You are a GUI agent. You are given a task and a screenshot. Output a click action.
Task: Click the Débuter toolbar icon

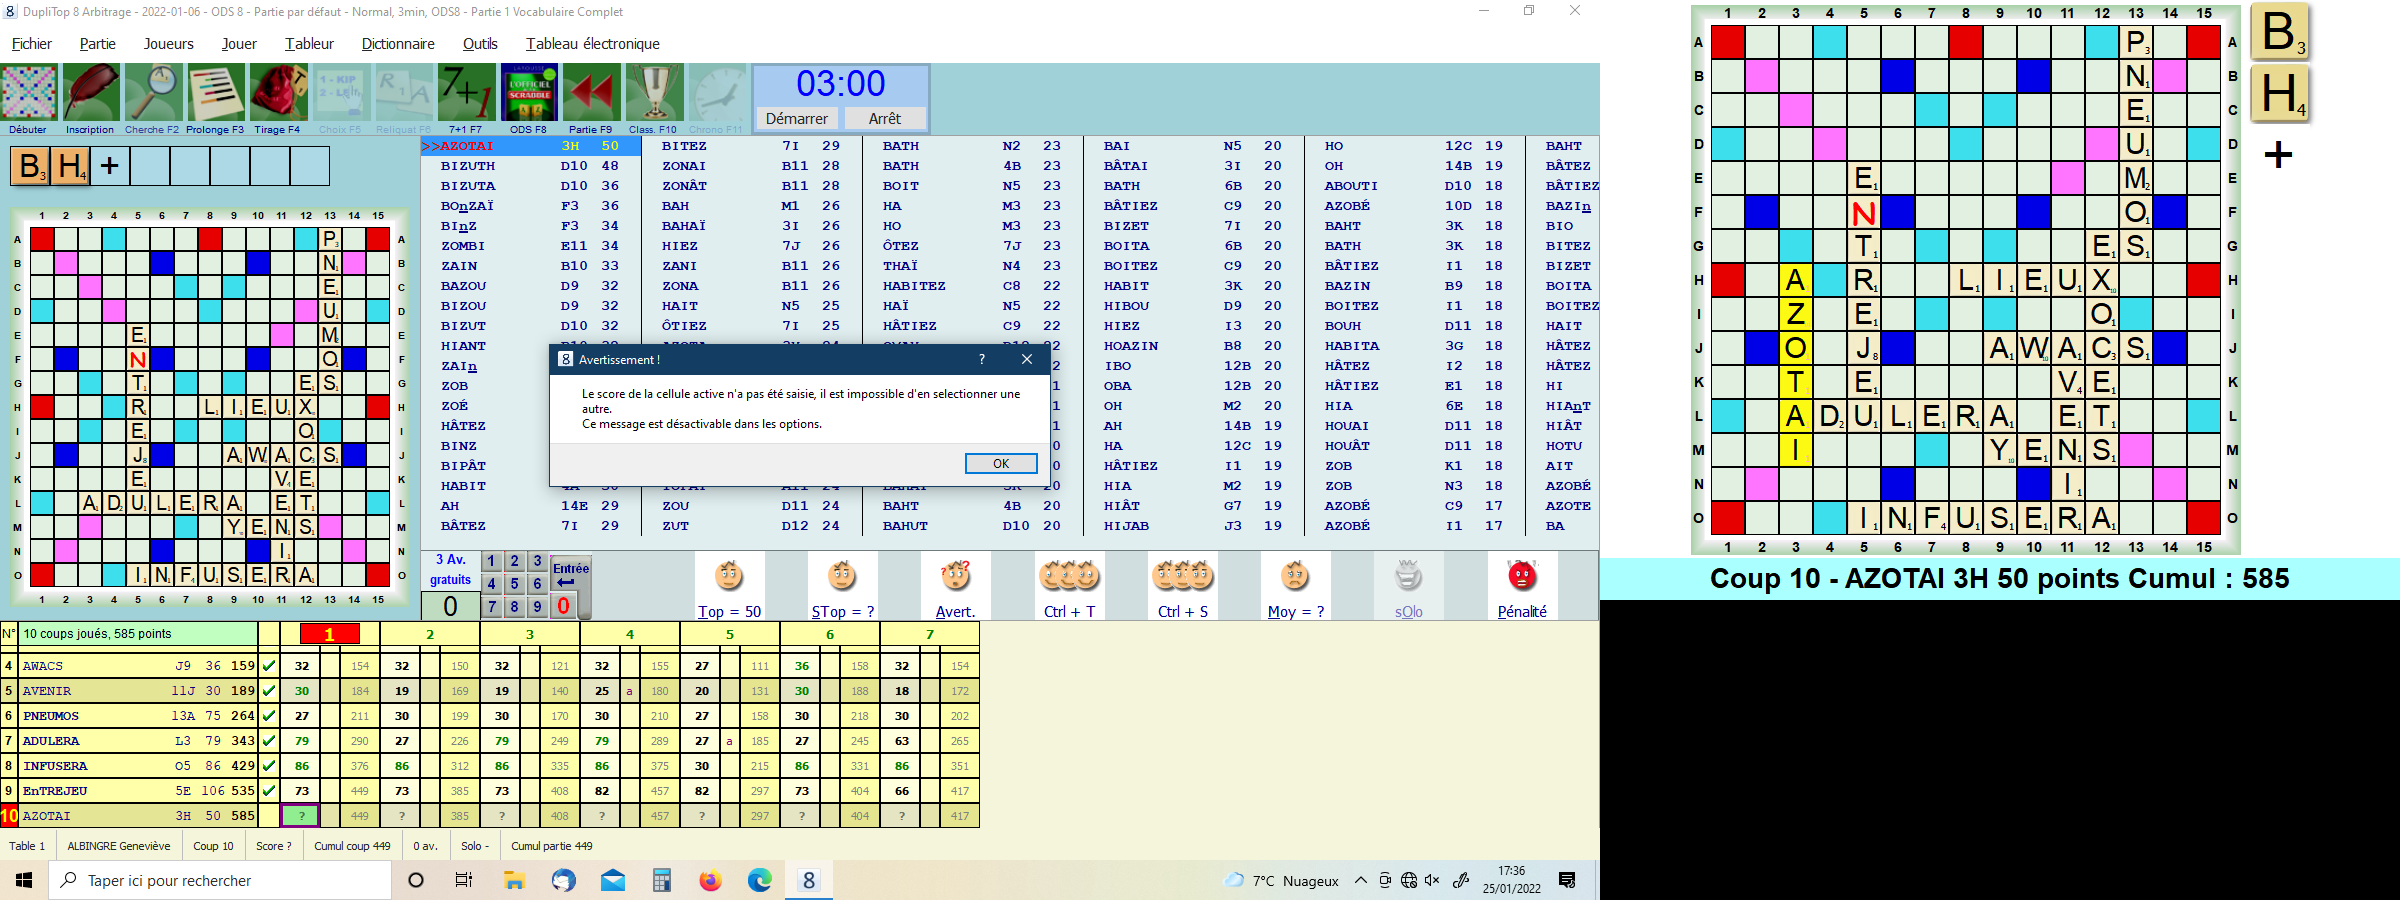pos(28,93)
